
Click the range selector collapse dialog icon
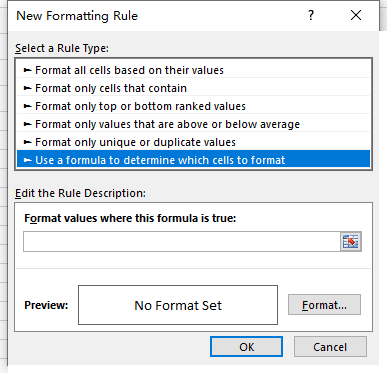click(351, 242)
